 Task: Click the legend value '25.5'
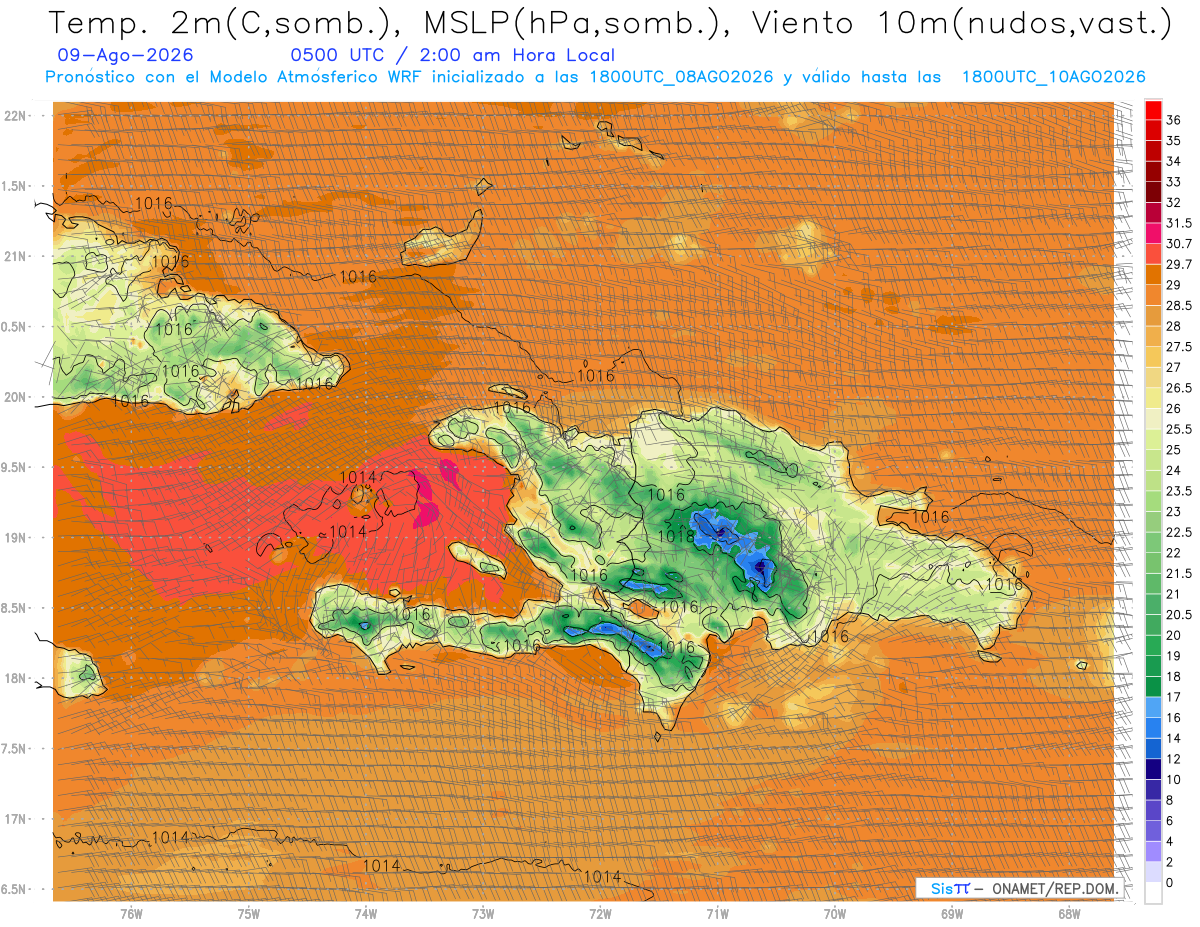pyautogui.click(x=1179, y=429)
